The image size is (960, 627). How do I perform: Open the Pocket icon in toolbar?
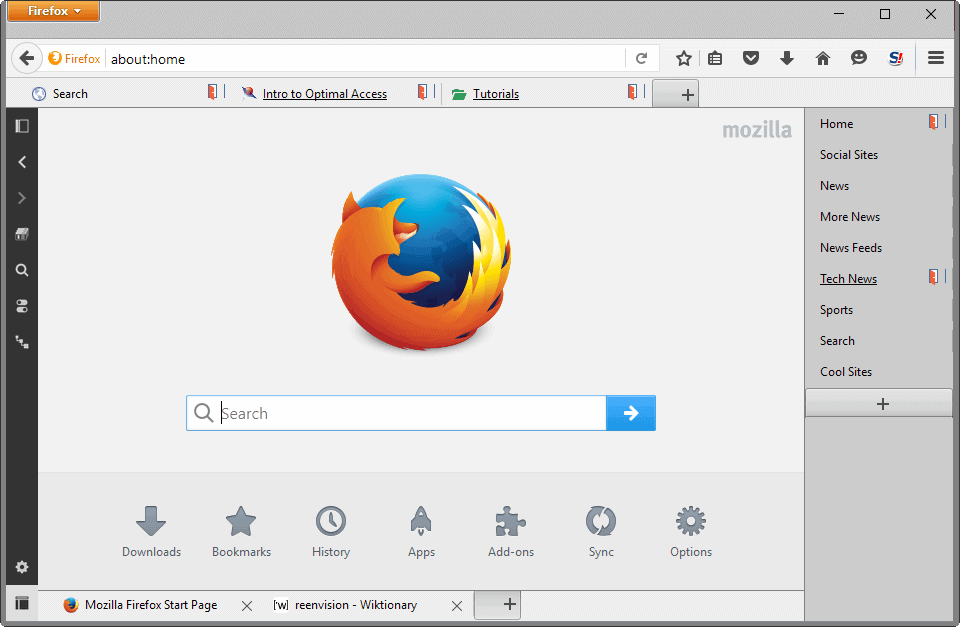tap(751, 59)
